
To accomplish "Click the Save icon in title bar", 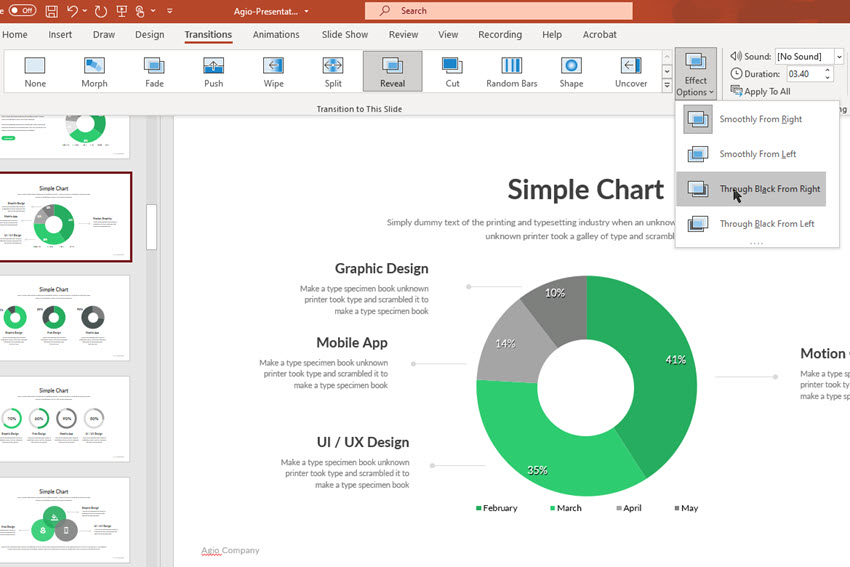I will [51, 11].
